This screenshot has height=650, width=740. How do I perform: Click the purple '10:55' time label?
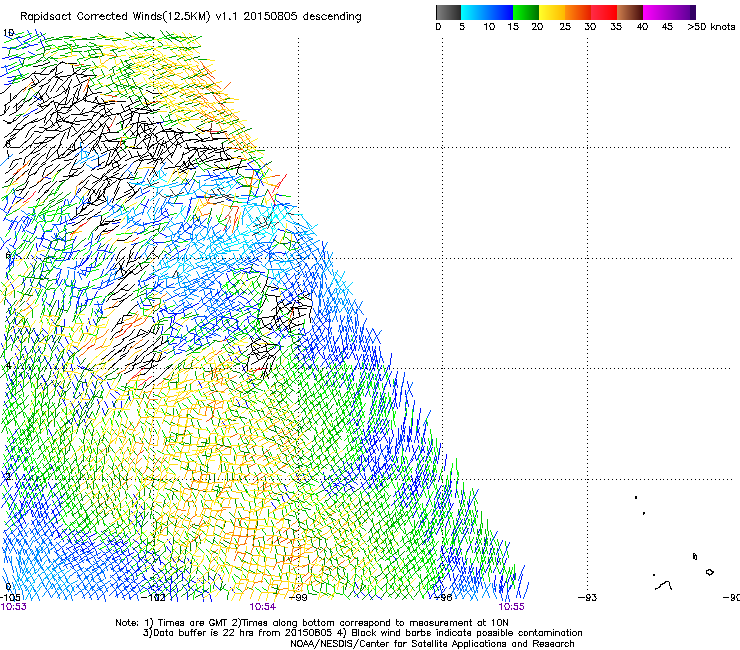point(512,607)
